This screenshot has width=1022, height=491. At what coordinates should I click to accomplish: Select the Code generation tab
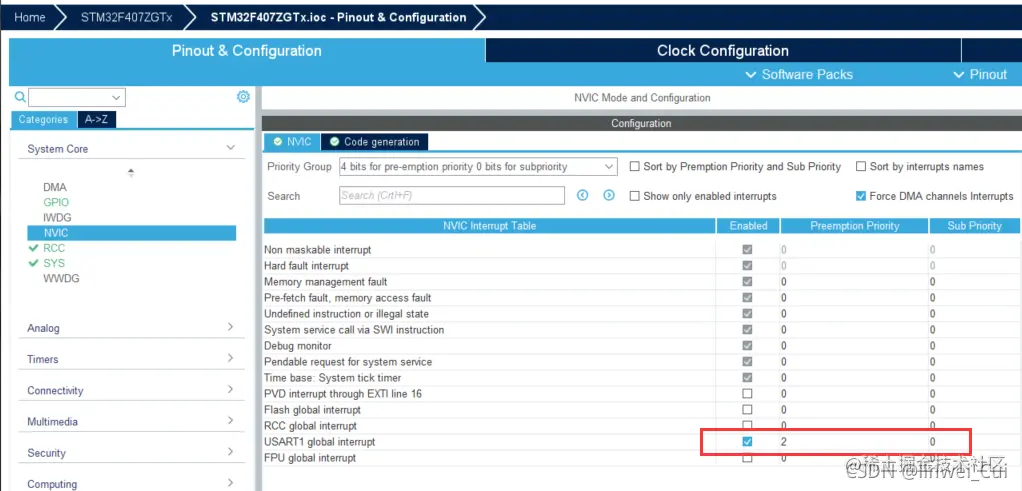coord(375,141)
